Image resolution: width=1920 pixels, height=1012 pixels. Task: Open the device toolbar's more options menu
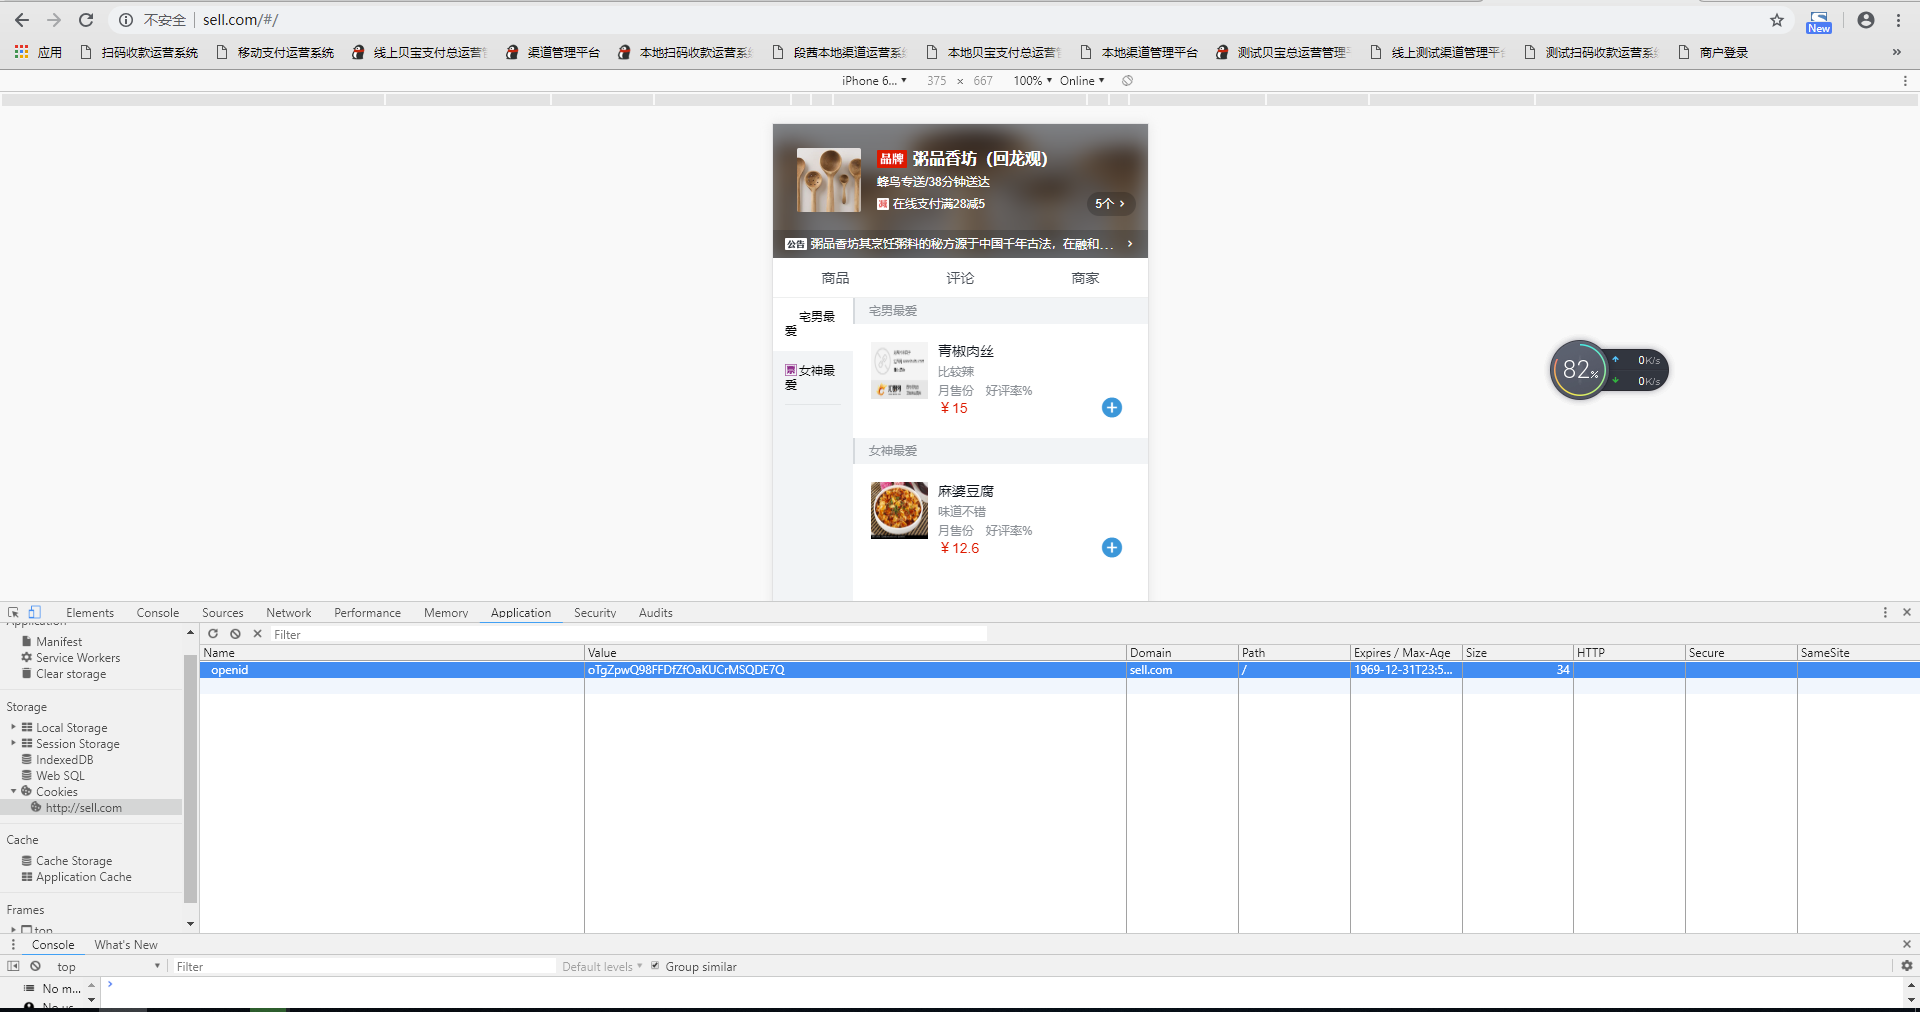(x=1905, y=81)
